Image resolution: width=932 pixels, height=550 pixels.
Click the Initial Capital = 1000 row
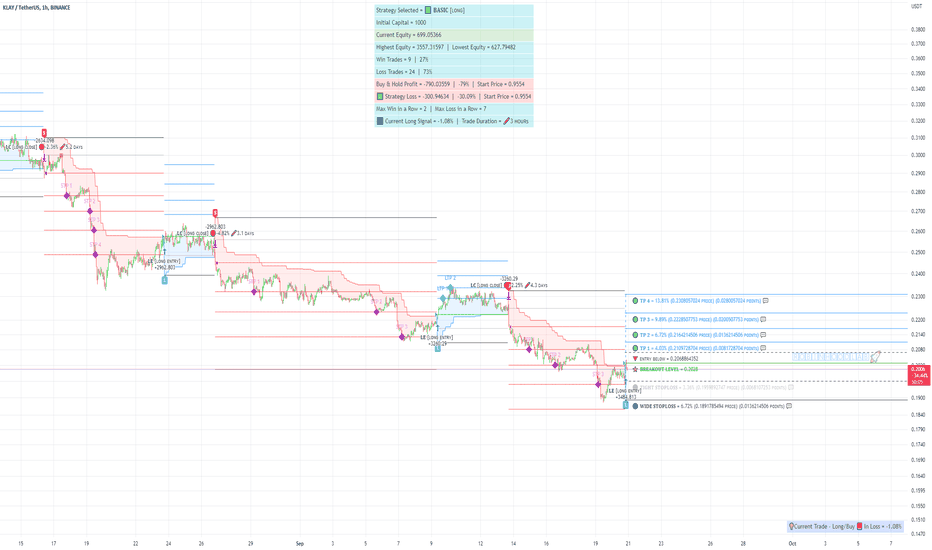454,23
